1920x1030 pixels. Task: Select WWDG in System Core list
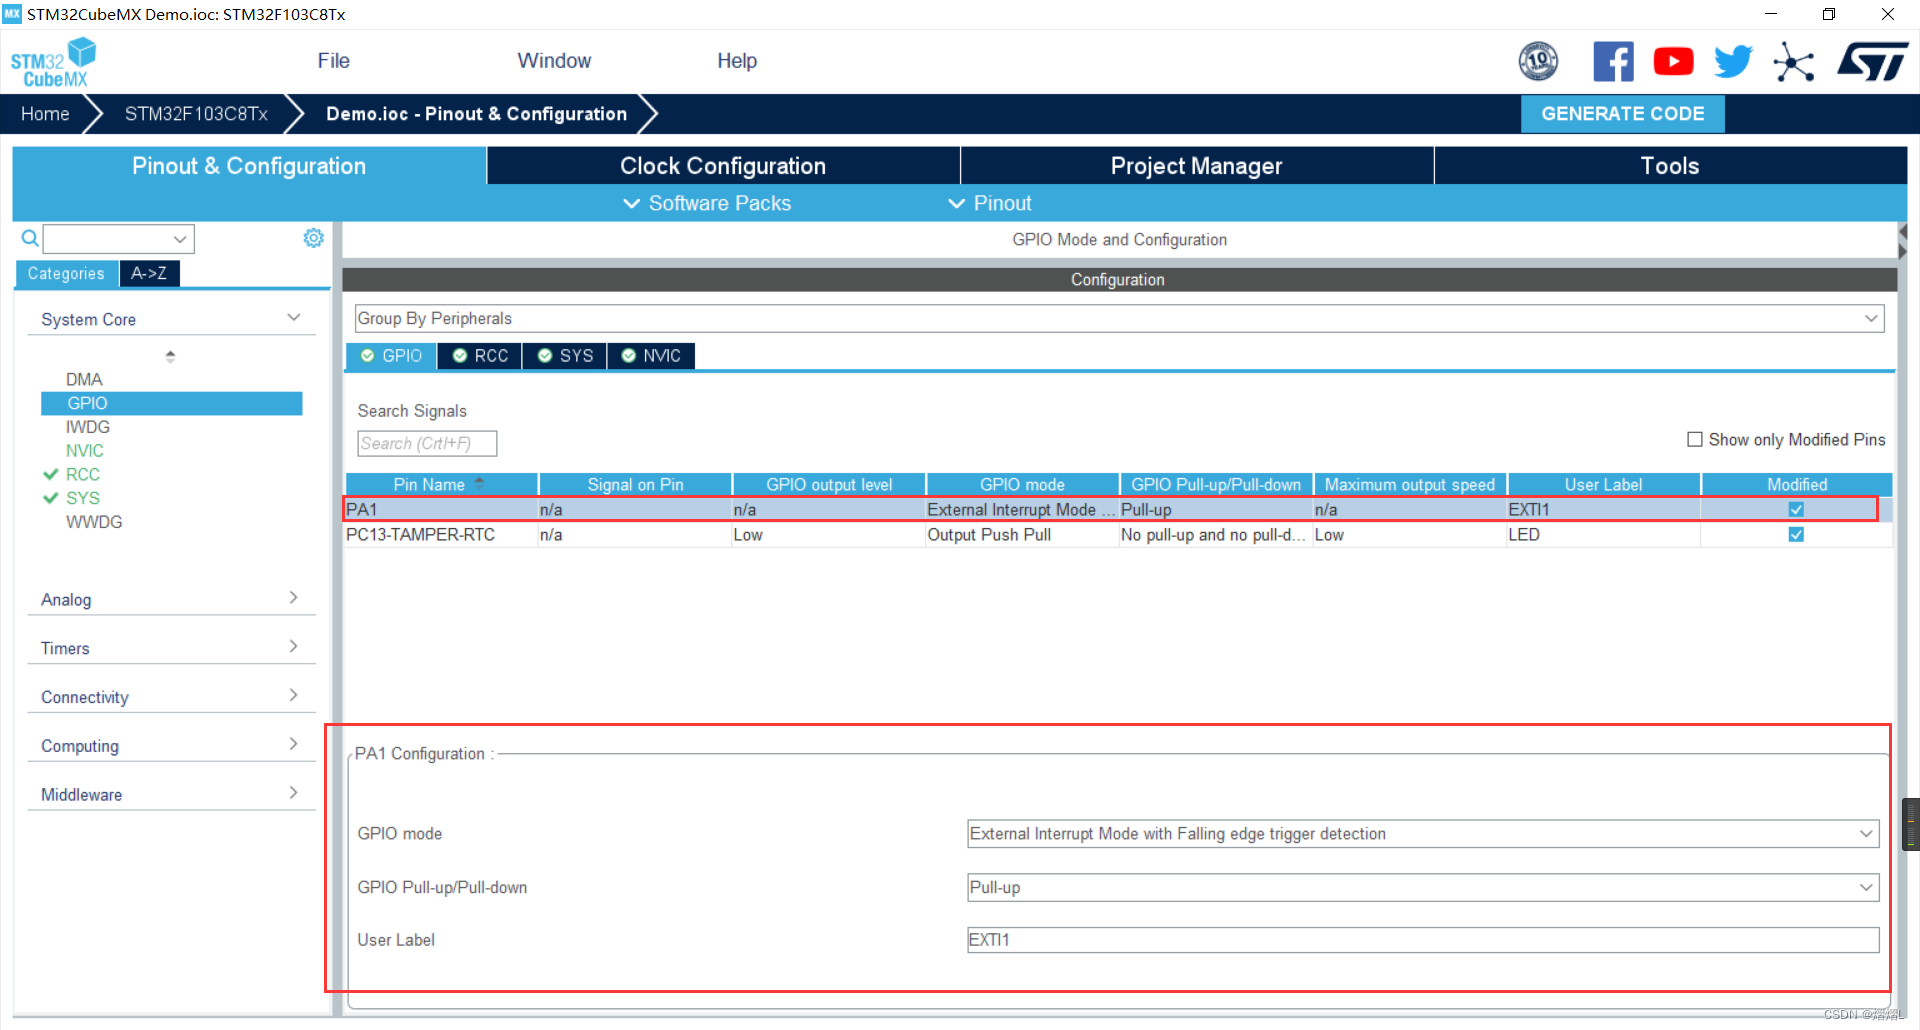coord(94,522)
